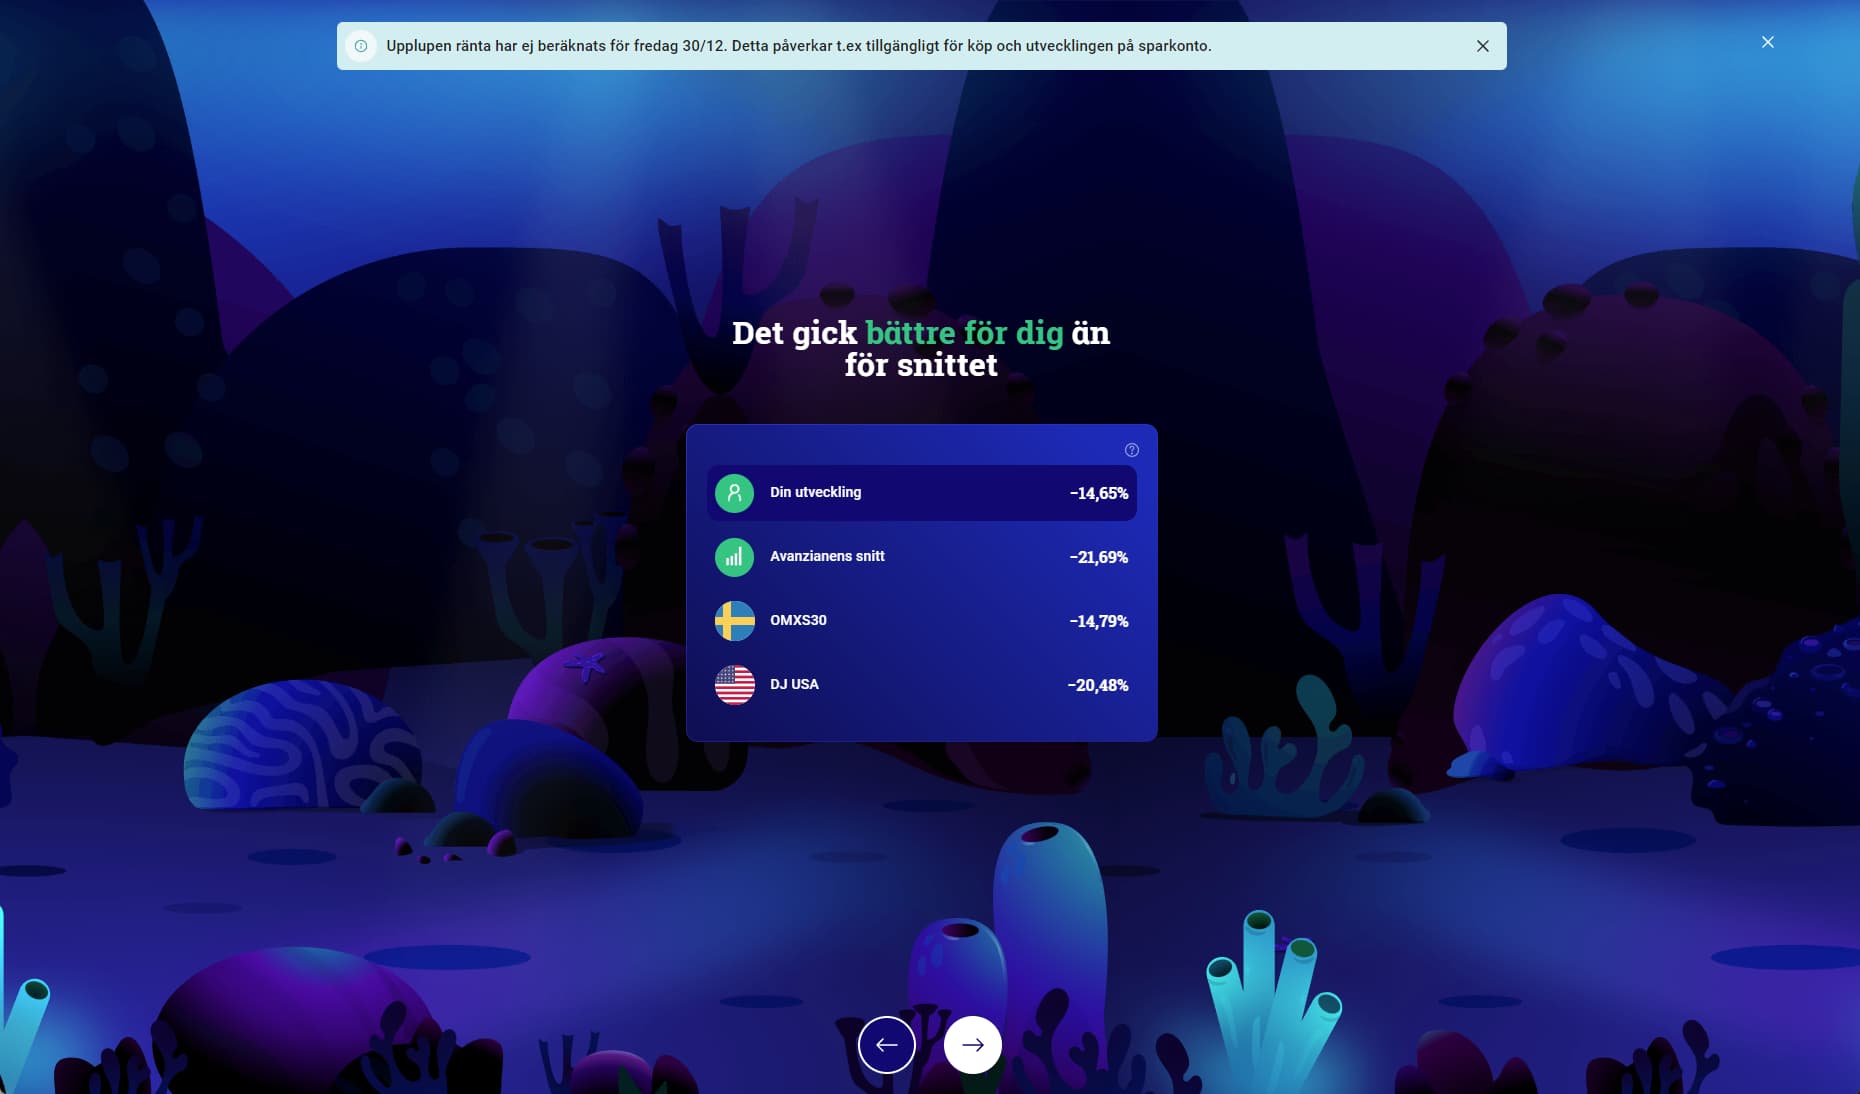Select the OMXS30 label
Viewport: 1860px width, 1094px height.
click(798, 620)
